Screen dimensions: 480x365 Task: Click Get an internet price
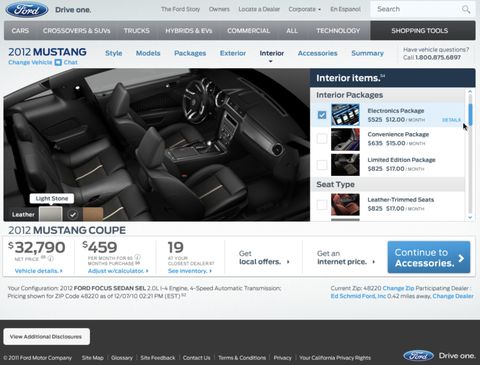(x=346, y=258)
